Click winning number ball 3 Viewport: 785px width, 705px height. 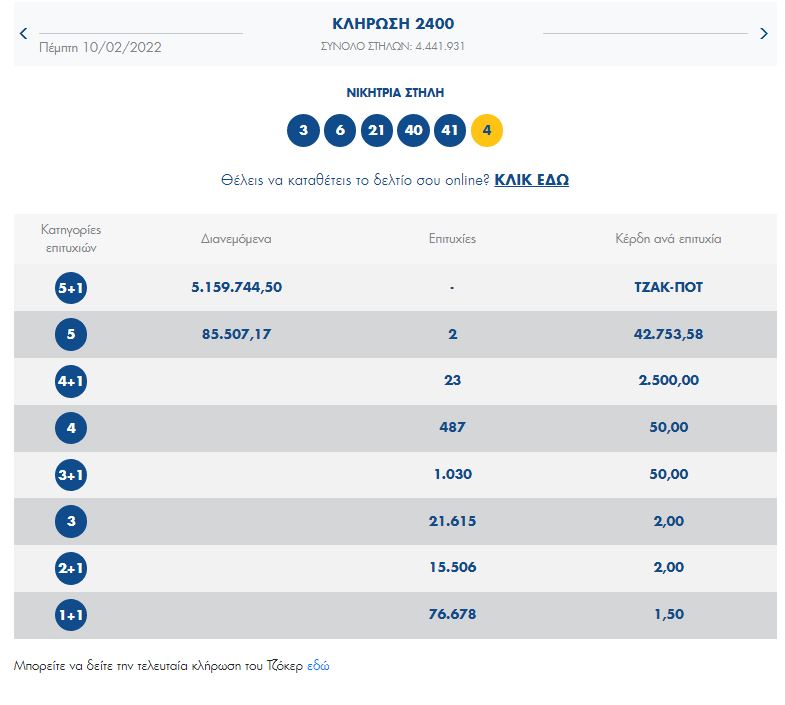pyautogui.click(x=303, y=131)
